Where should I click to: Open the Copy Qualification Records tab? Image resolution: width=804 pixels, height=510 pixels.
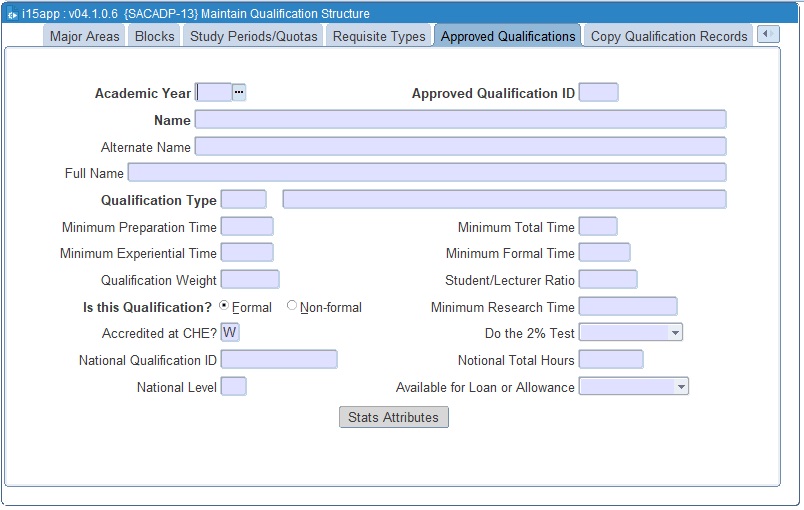pyautogui.click(x=669, y=36)
